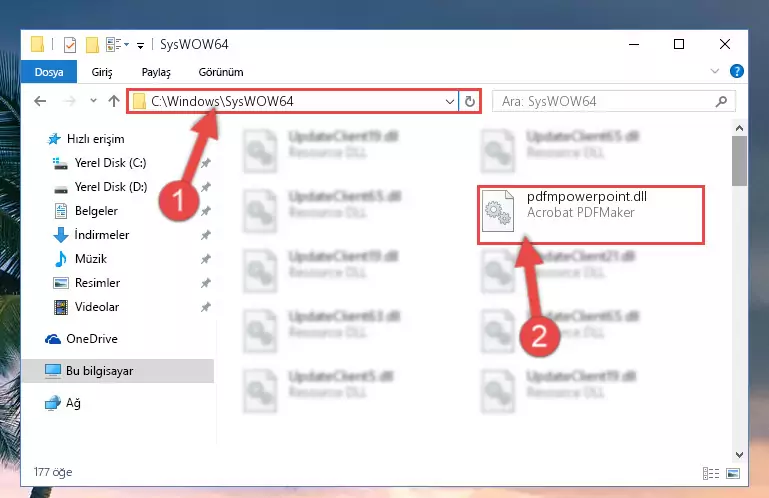Click the pin icon next to Yerel Disk (D:)
The image size is (769, 498).
point(205,187)
